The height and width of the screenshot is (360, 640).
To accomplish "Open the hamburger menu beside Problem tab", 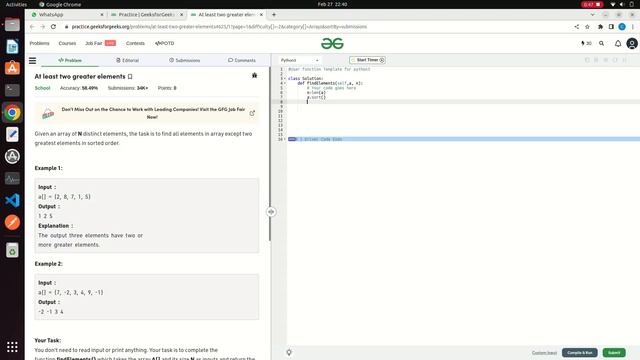I will pos(32,60).
